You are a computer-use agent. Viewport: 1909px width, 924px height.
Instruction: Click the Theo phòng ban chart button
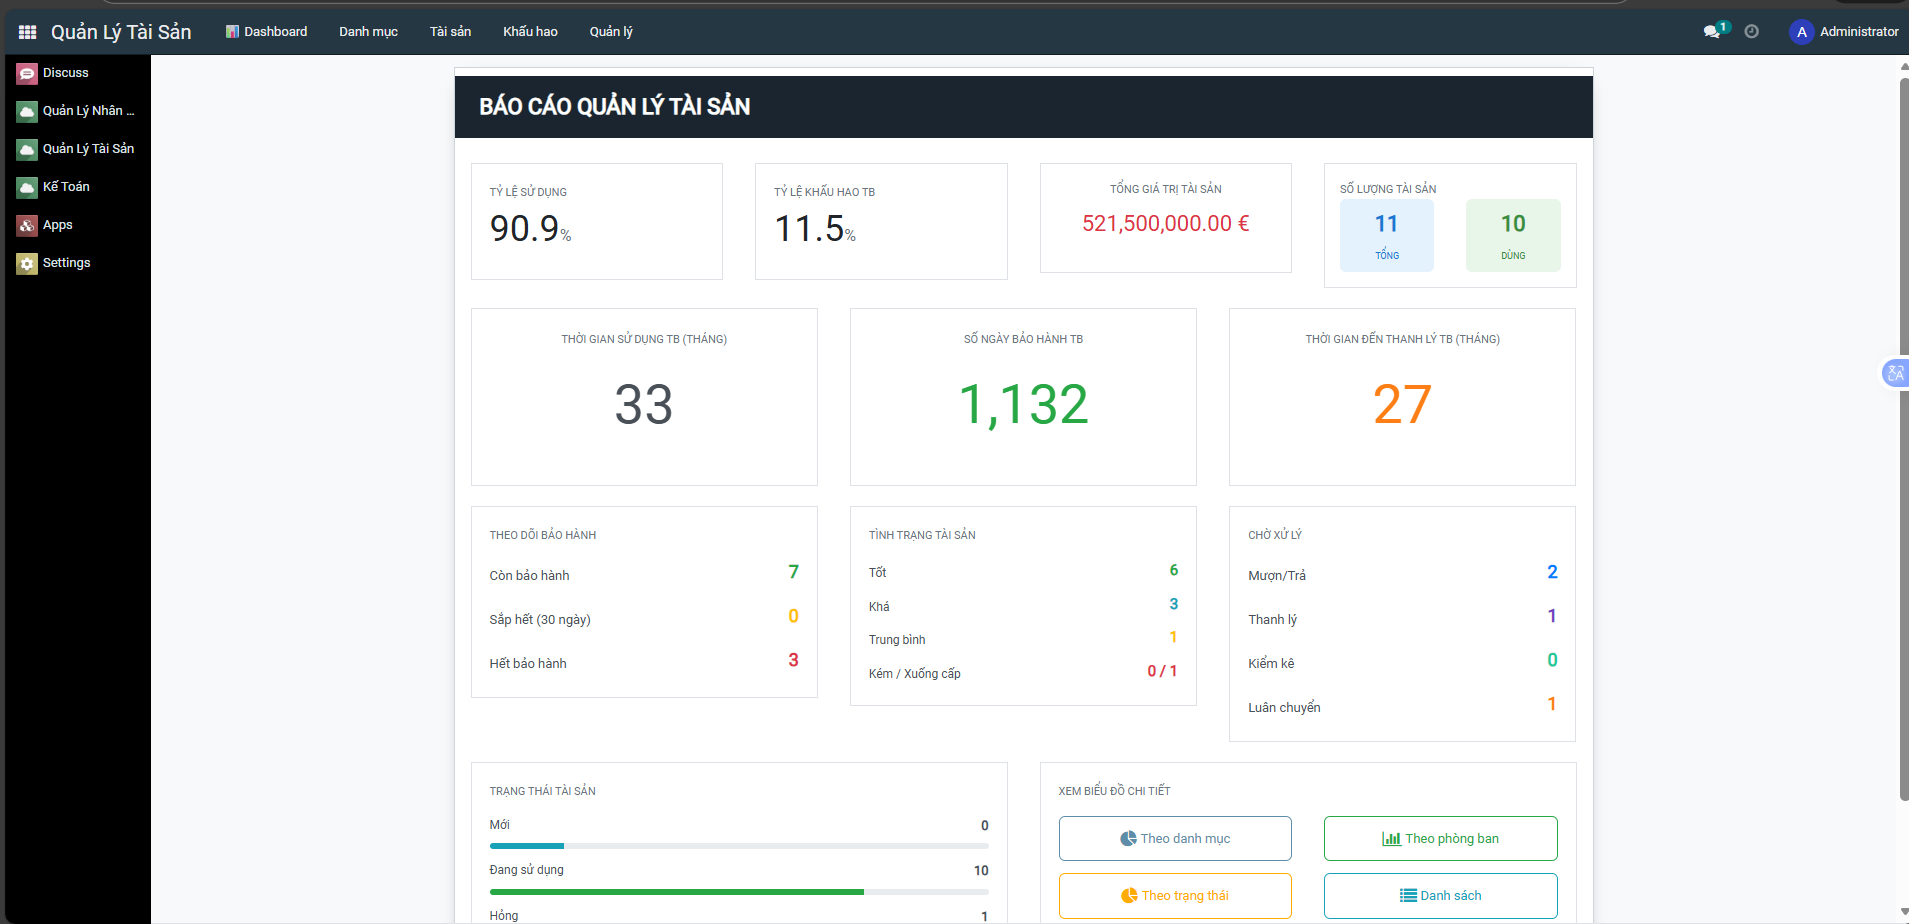tap(1441, 838)
